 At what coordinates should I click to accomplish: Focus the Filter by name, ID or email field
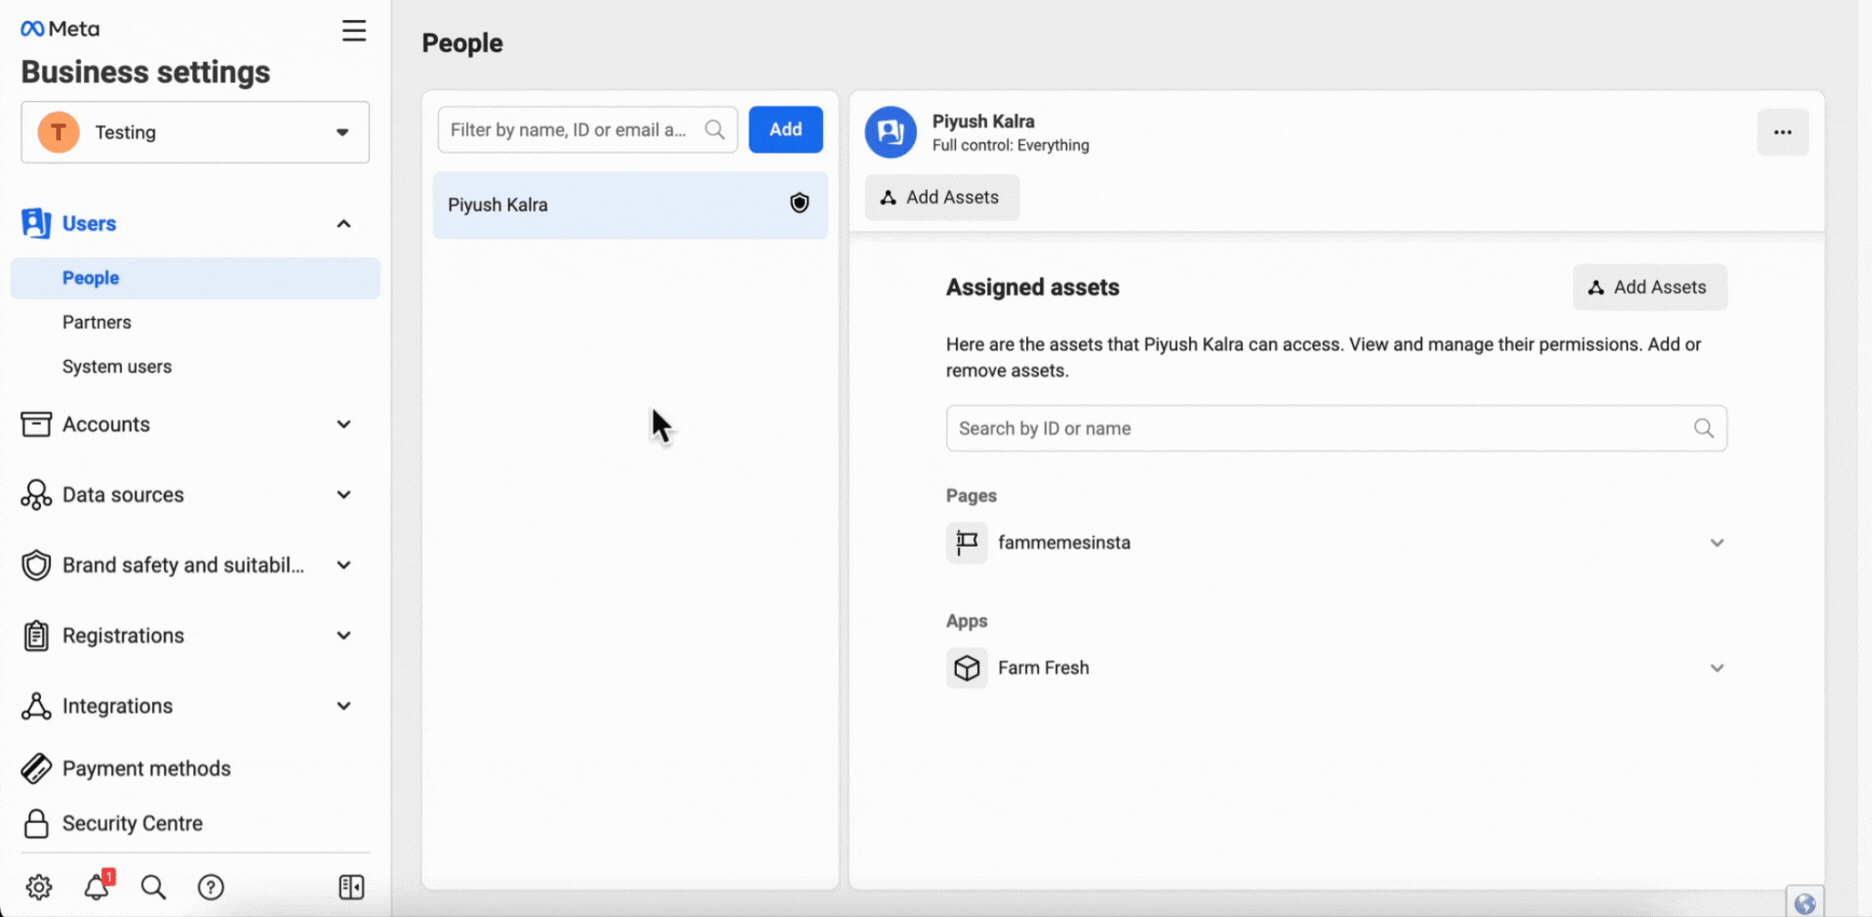pyautogui.click(x=588, y=130)
